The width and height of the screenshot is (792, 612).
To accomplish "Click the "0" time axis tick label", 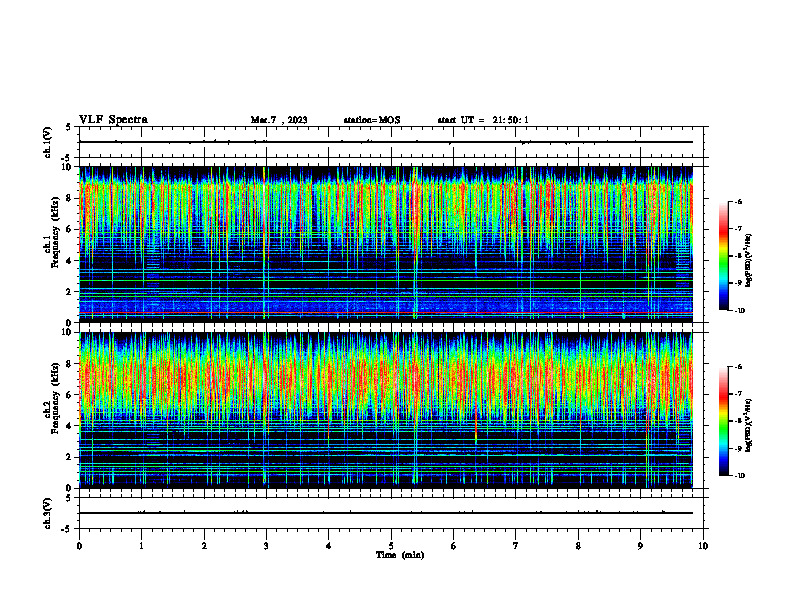I will coord(79,546).
